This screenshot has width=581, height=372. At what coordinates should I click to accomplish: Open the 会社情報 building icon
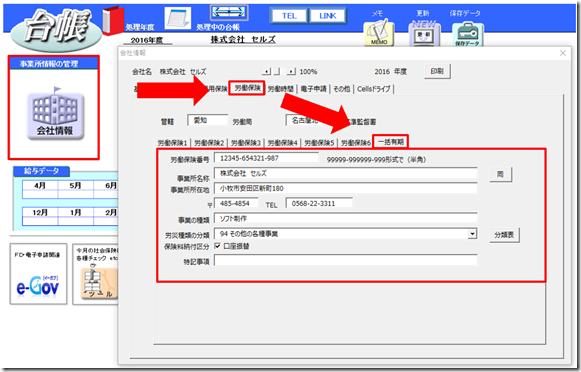pyautogui.click(x=55, y=116)
